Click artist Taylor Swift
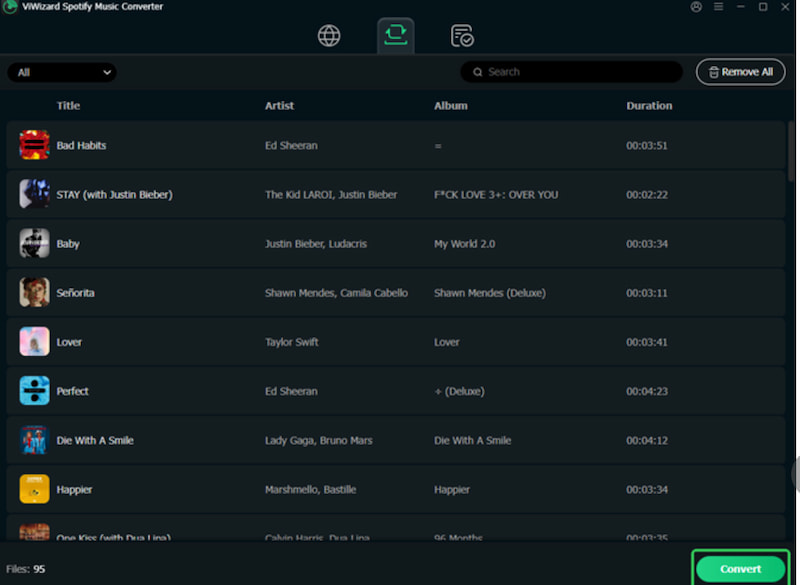This screenshot has height=585, width=800. [291, 342]
